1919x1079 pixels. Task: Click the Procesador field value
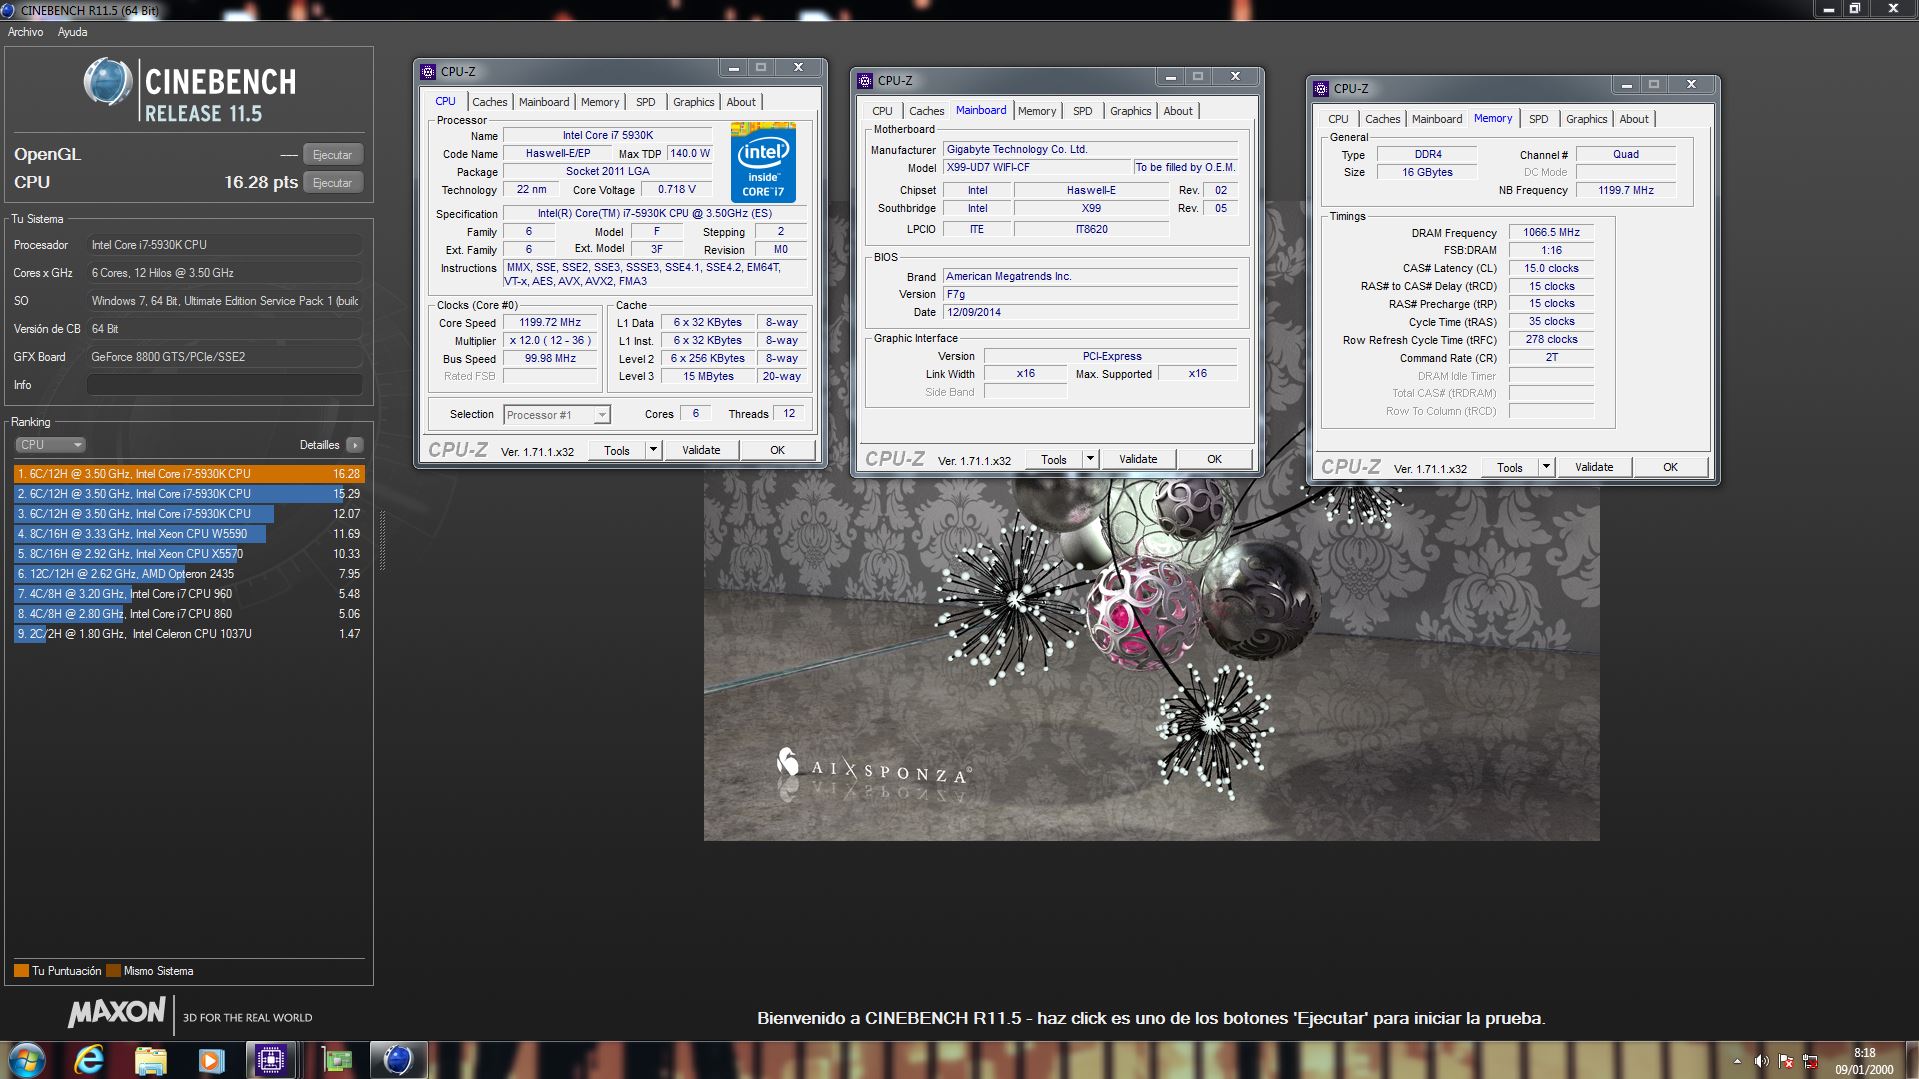point(225,245)
